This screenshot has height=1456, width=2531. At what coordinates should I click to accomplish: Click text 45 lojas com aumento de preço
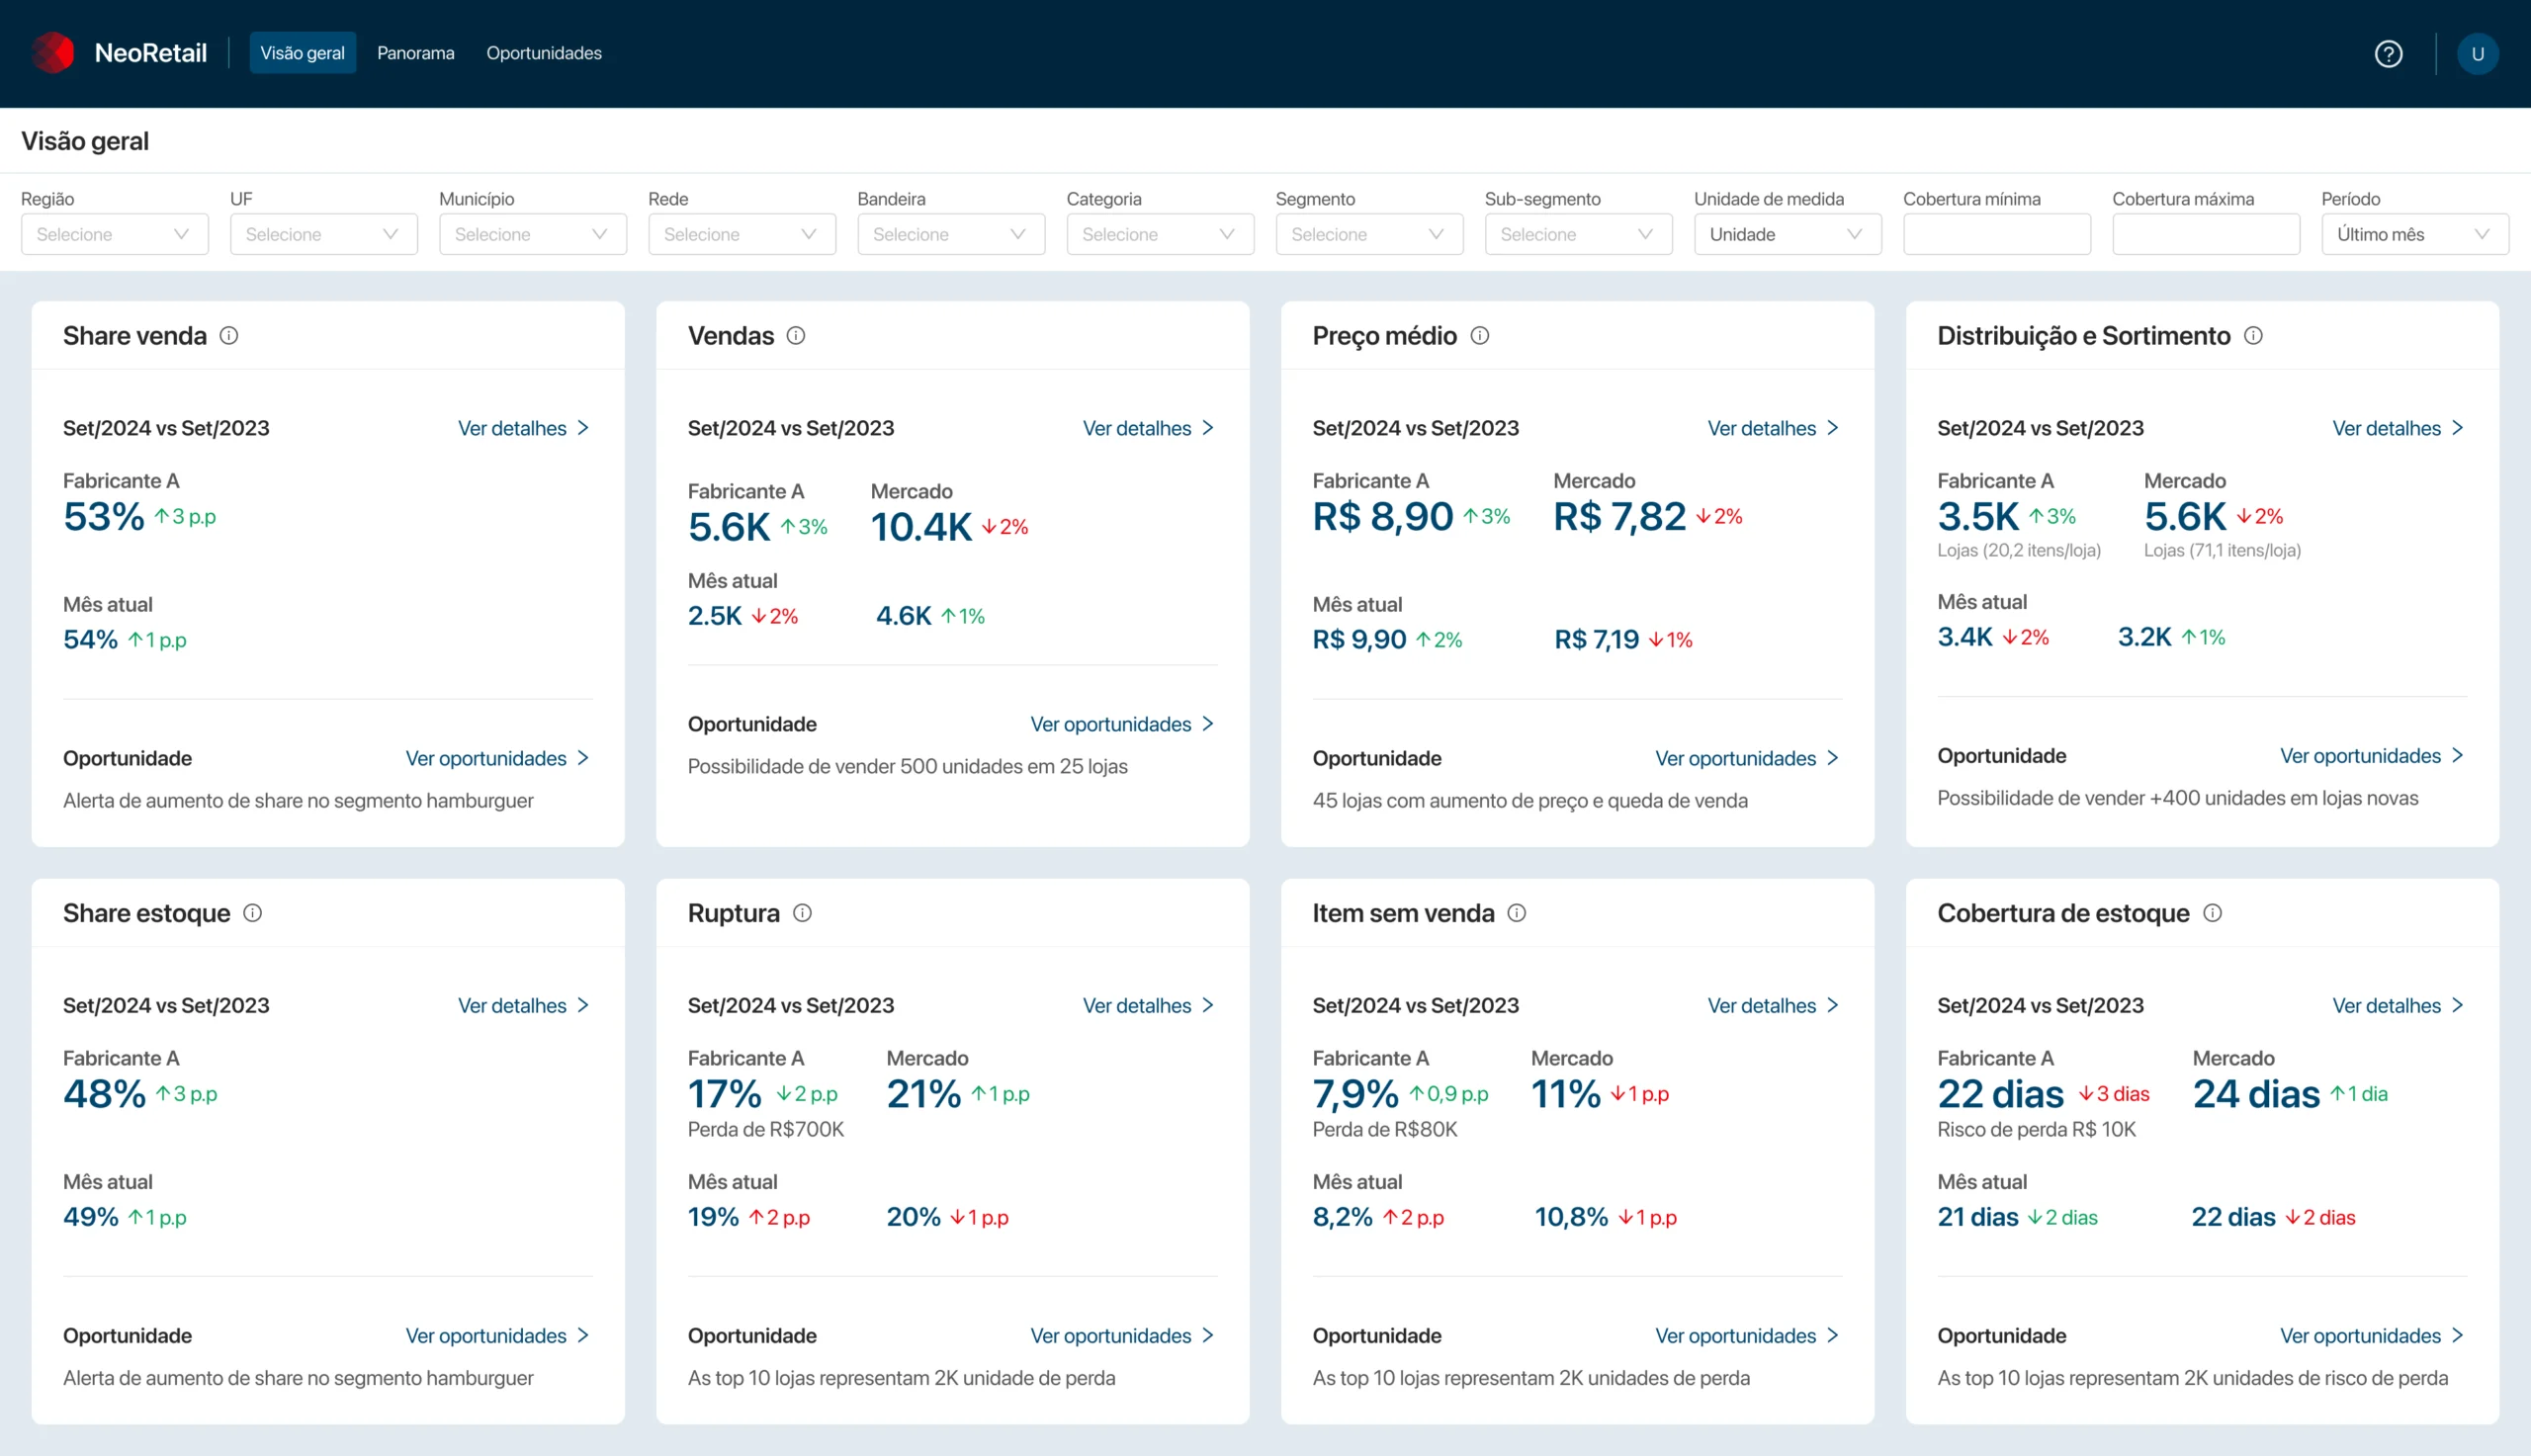pos(1530,800)
